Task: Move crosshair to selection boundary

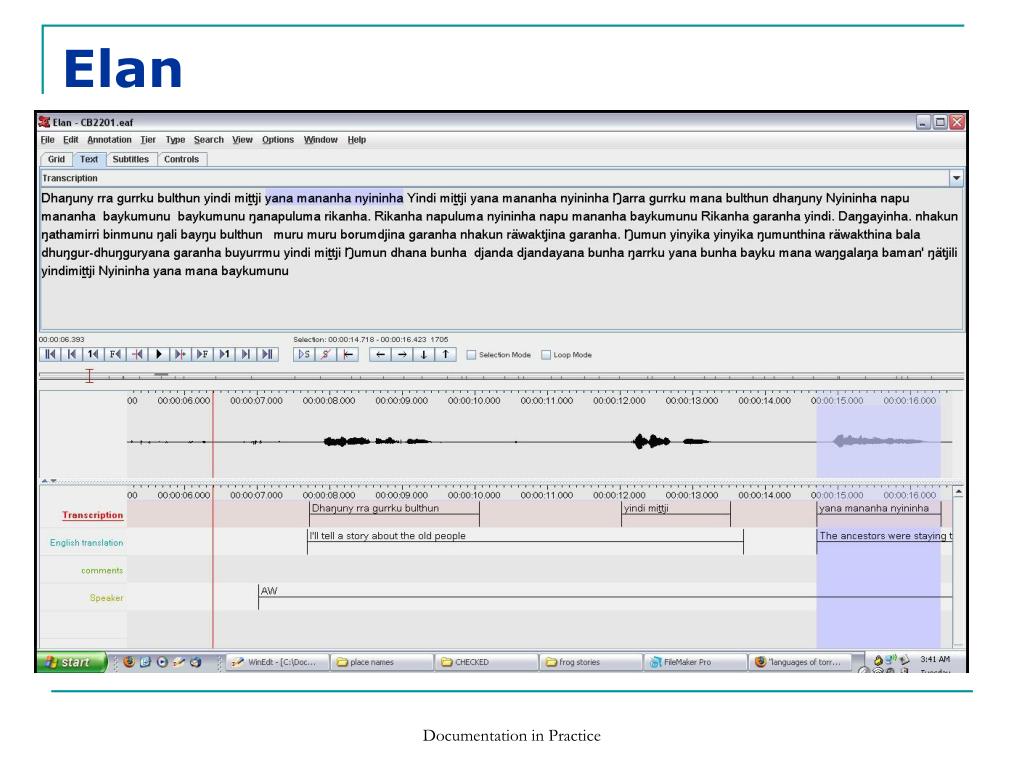Action: (x=348, y=355)
